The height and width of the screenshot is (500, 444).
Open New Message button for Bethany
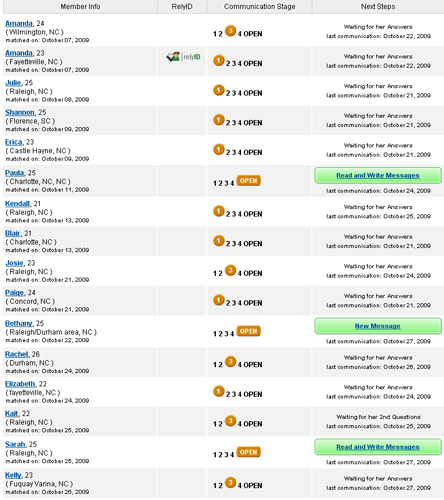point(378,326)
